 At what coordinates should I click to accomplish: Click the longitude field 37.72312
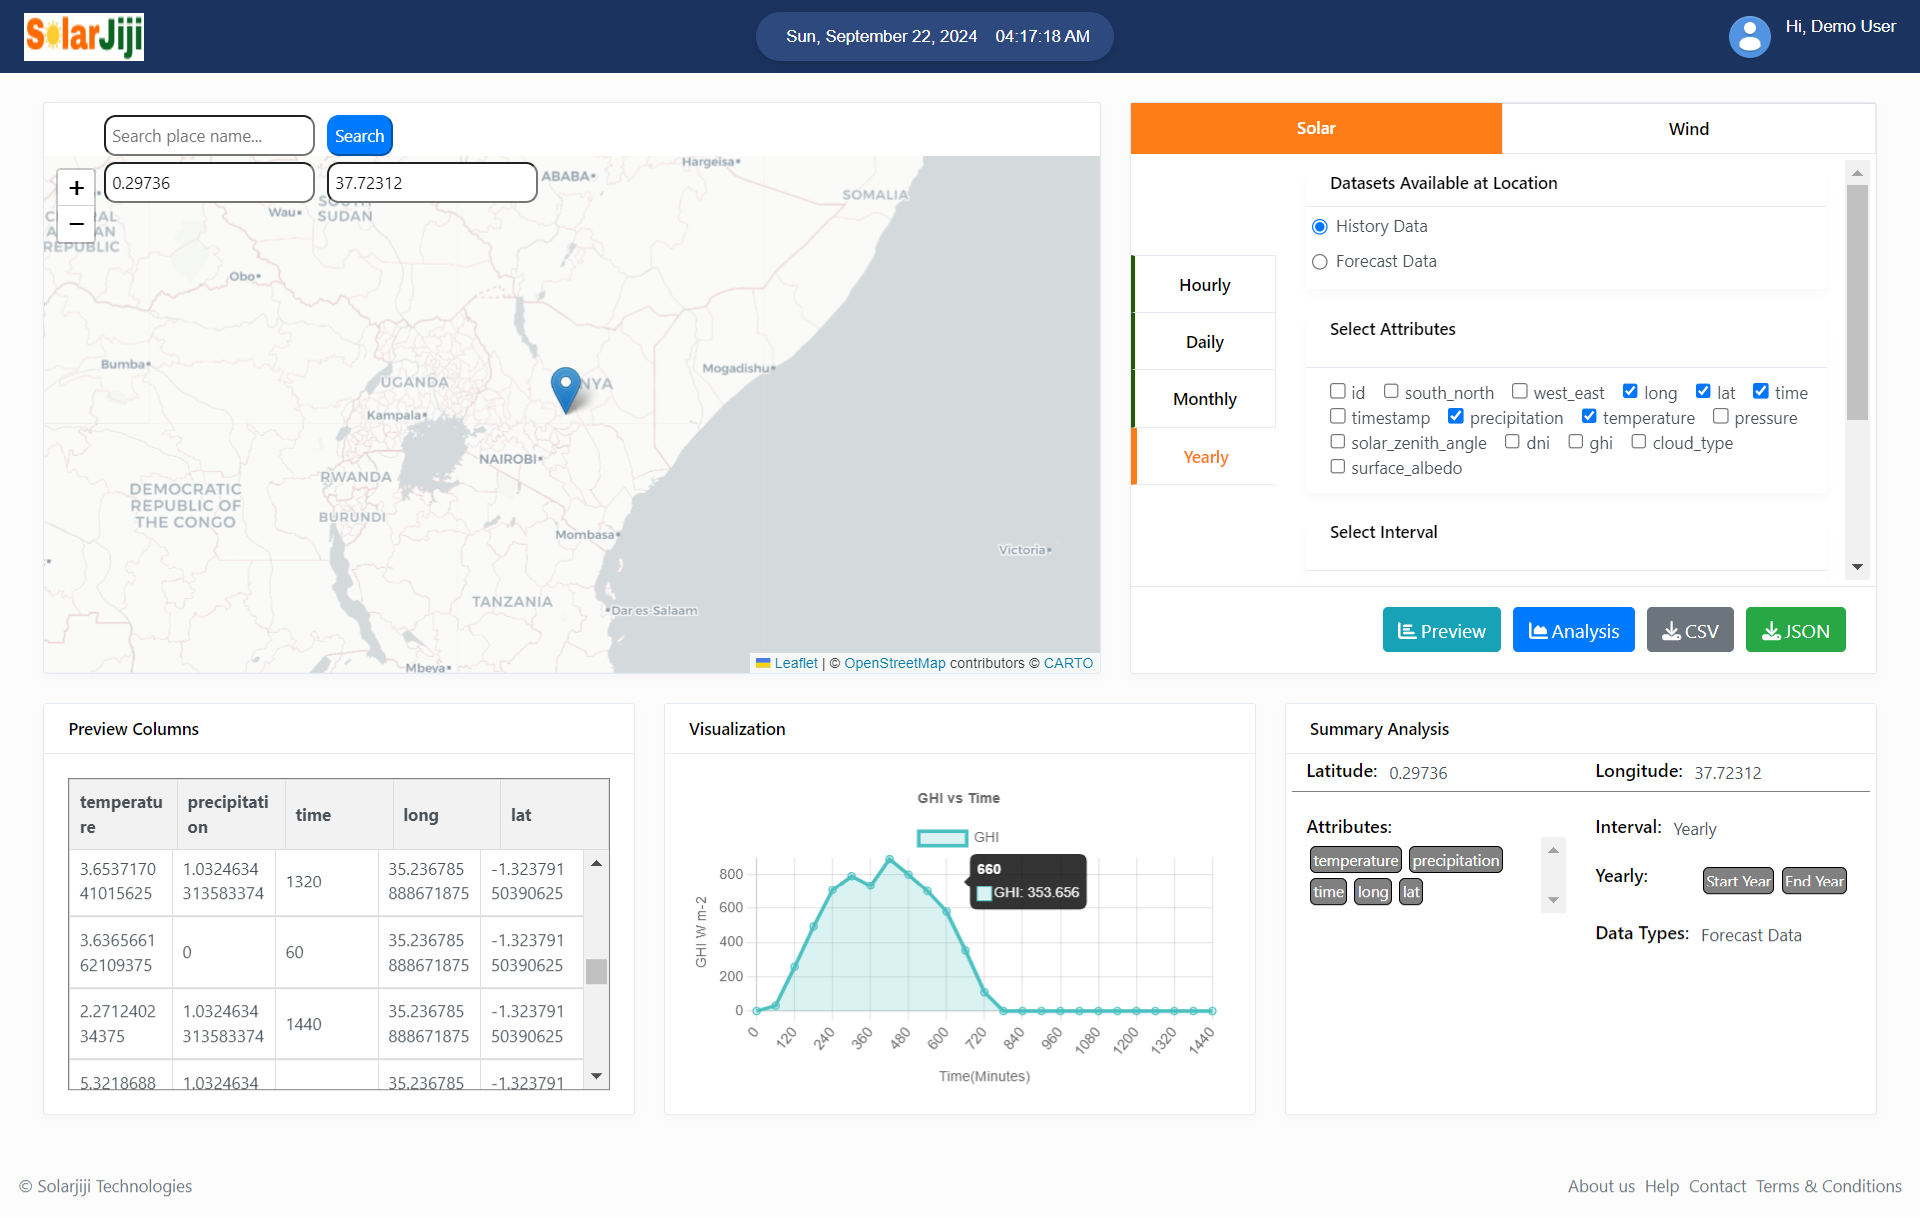pos(432,183)
